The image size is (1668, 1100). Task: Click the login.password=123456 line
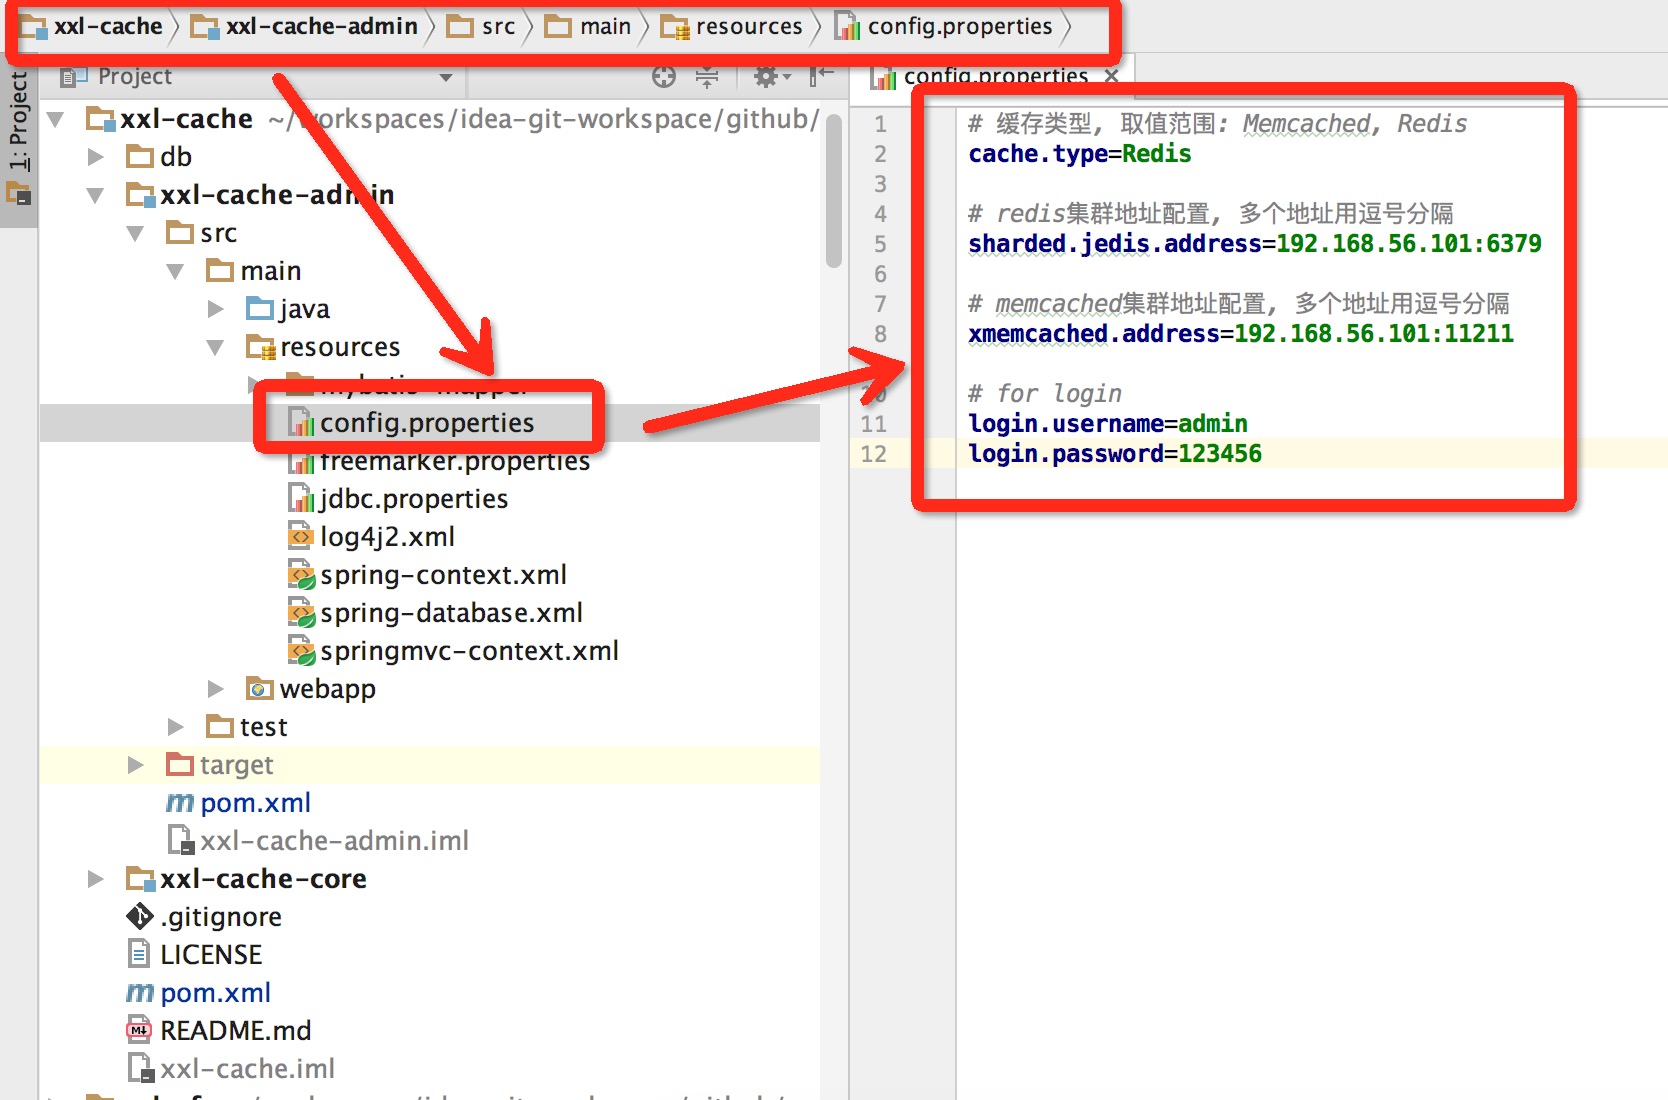pyautogui.click(x=1115, y=454)
